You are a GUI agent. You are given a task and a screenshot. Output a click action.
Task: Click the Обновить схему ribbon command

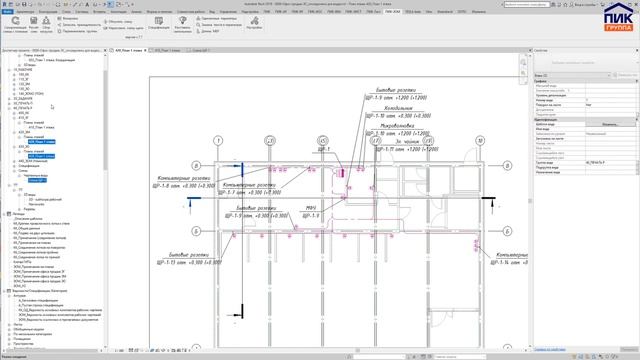pos(118,22)
